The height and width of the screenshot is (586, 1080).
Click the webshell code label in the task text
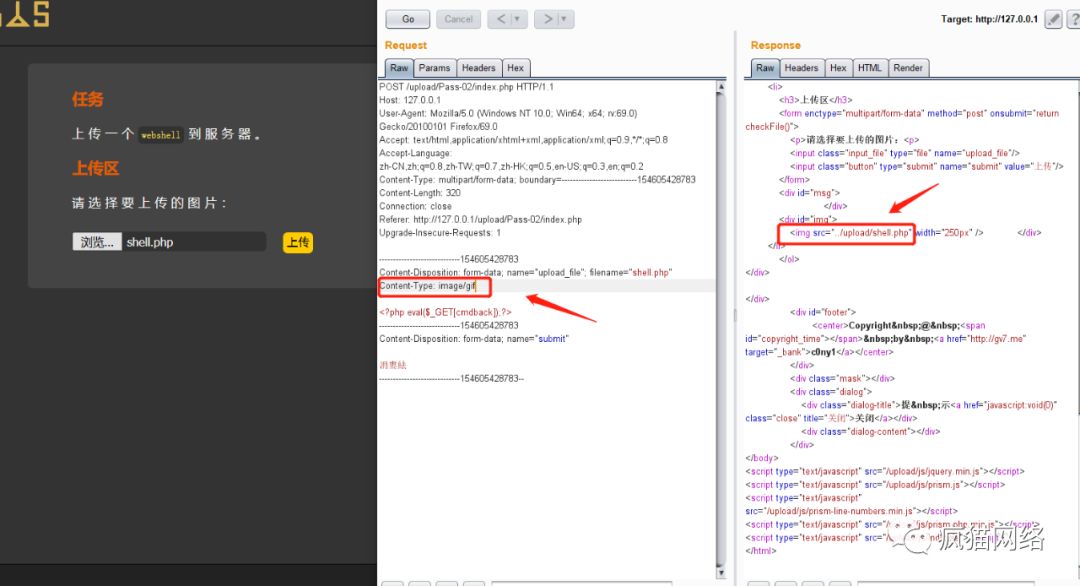[160, 135]
